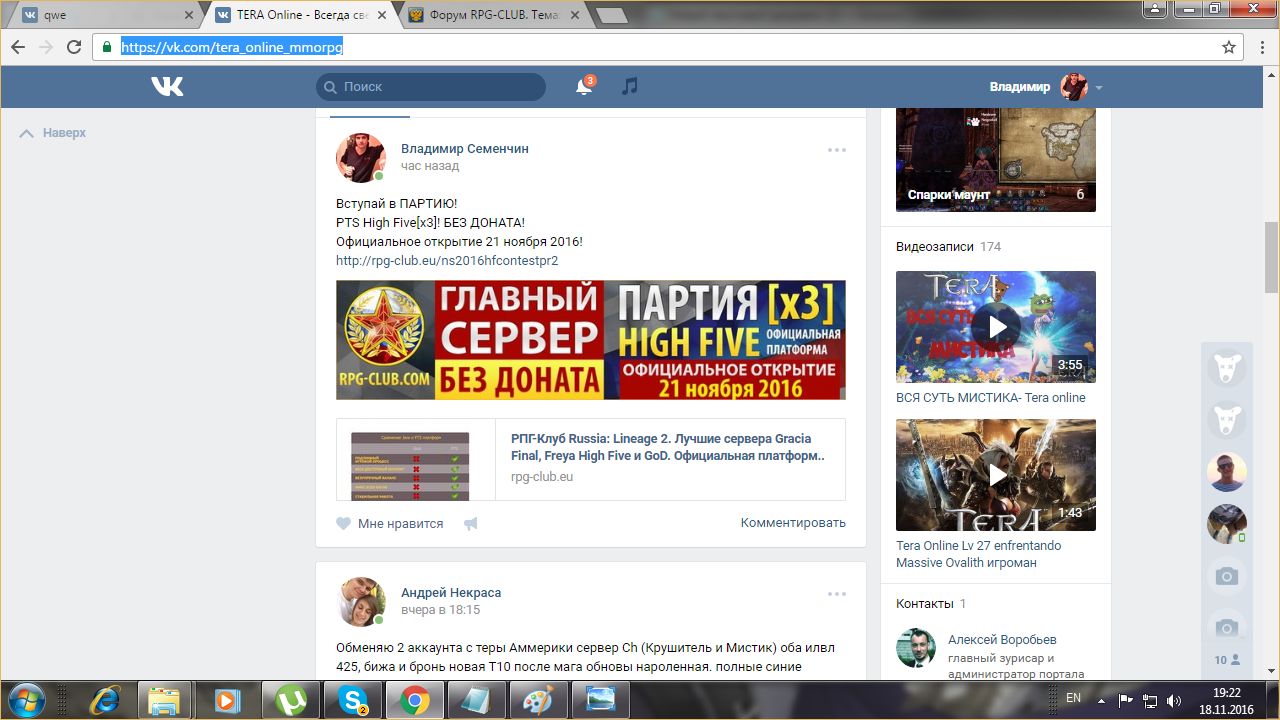Viewport: 1280px width, 720px height.
Task: Open Владимир Семенчин name link
Action: (x=465, y=148)
